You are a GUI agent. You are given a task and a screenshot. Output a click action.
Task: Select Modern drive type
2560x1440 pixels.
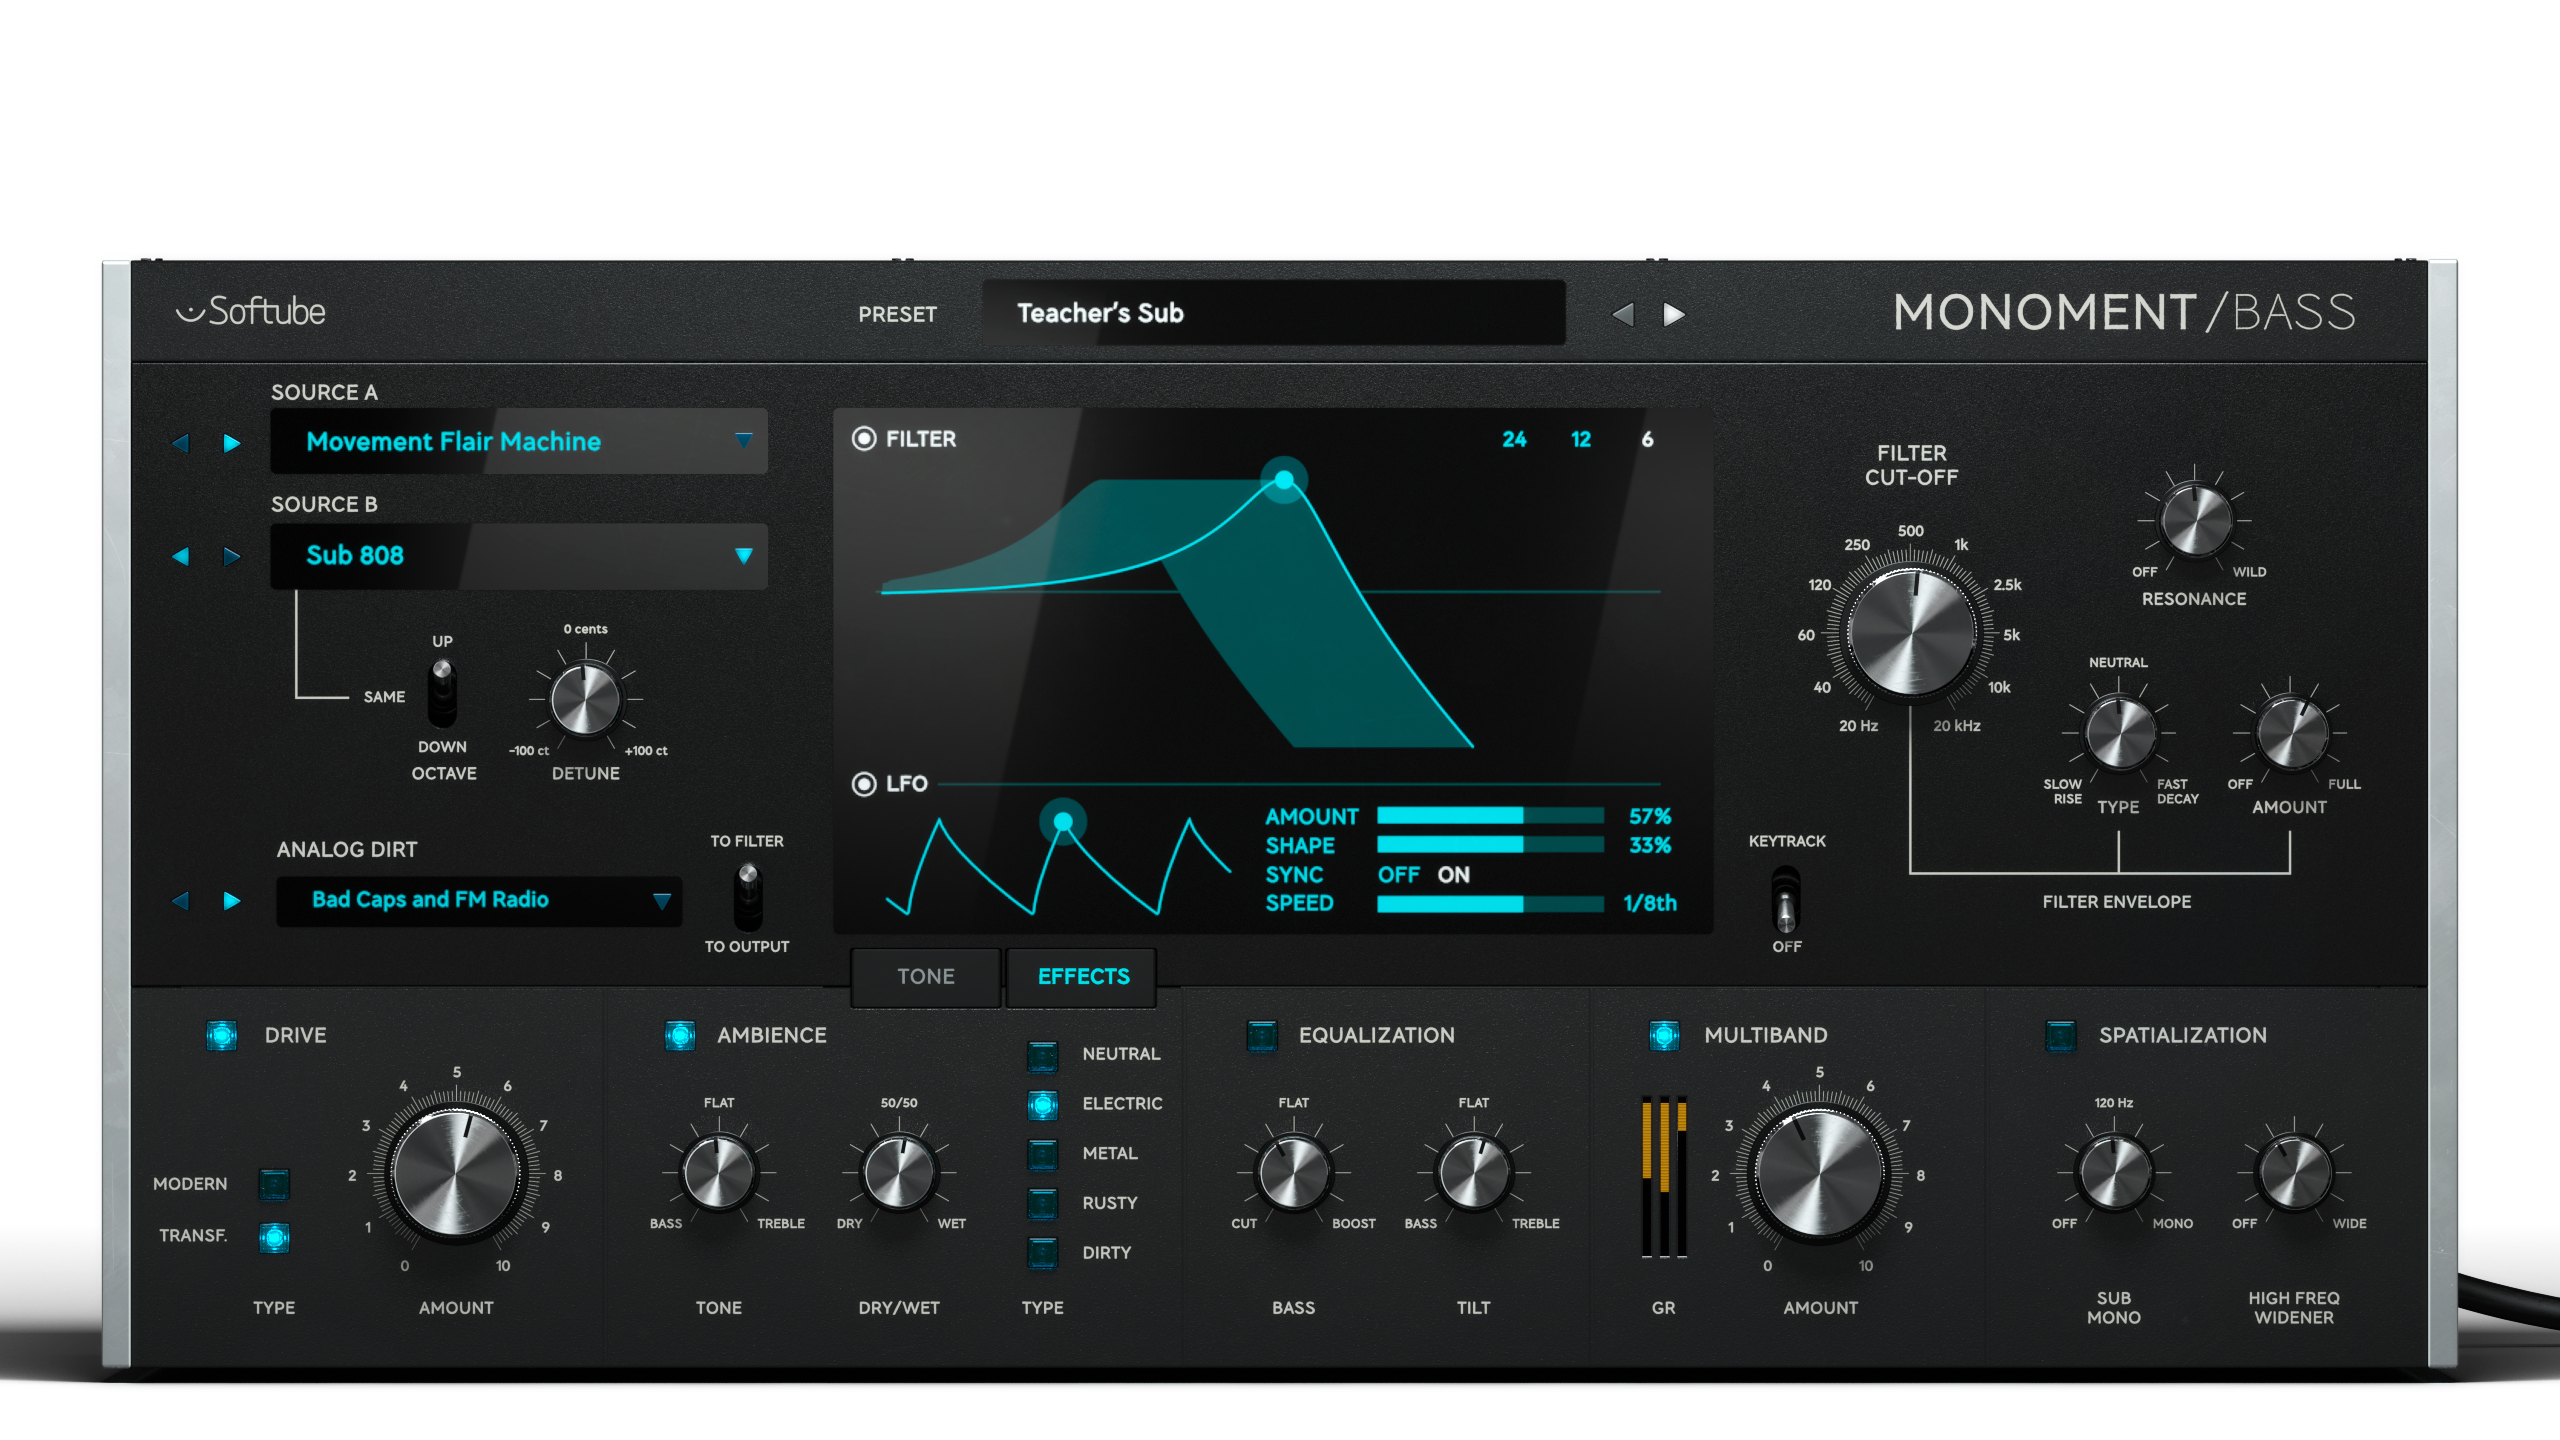pos(274,1184)
